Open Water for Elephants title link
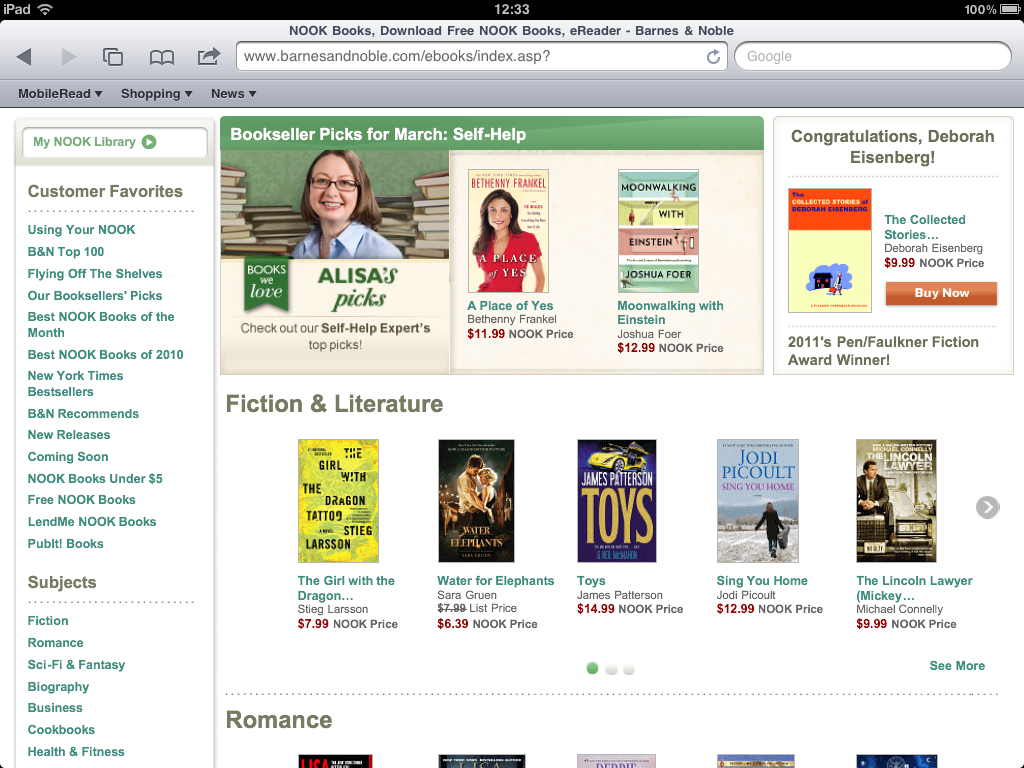The height and width of the screenshot is (768, 1024). pos(496,581)
